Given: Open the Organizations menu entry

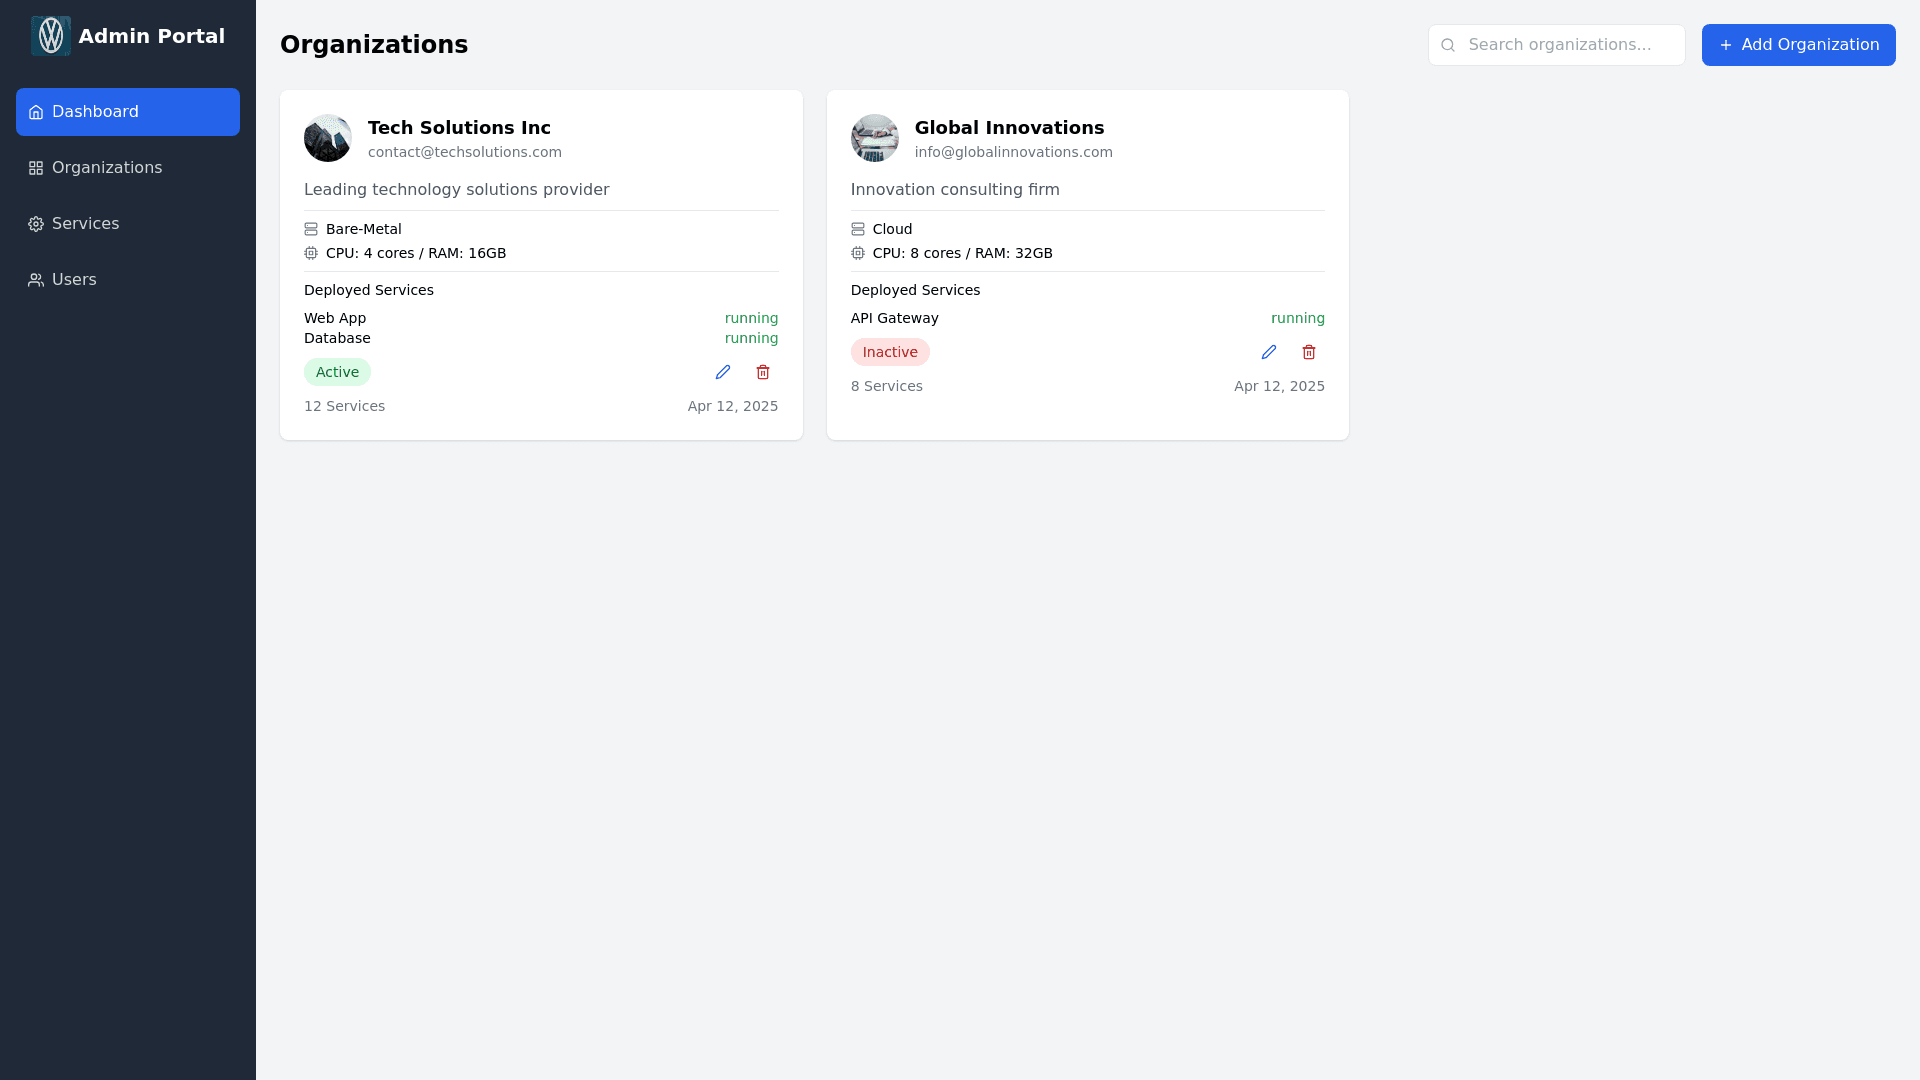Looking at the screenshot, I should pos(107,167).
